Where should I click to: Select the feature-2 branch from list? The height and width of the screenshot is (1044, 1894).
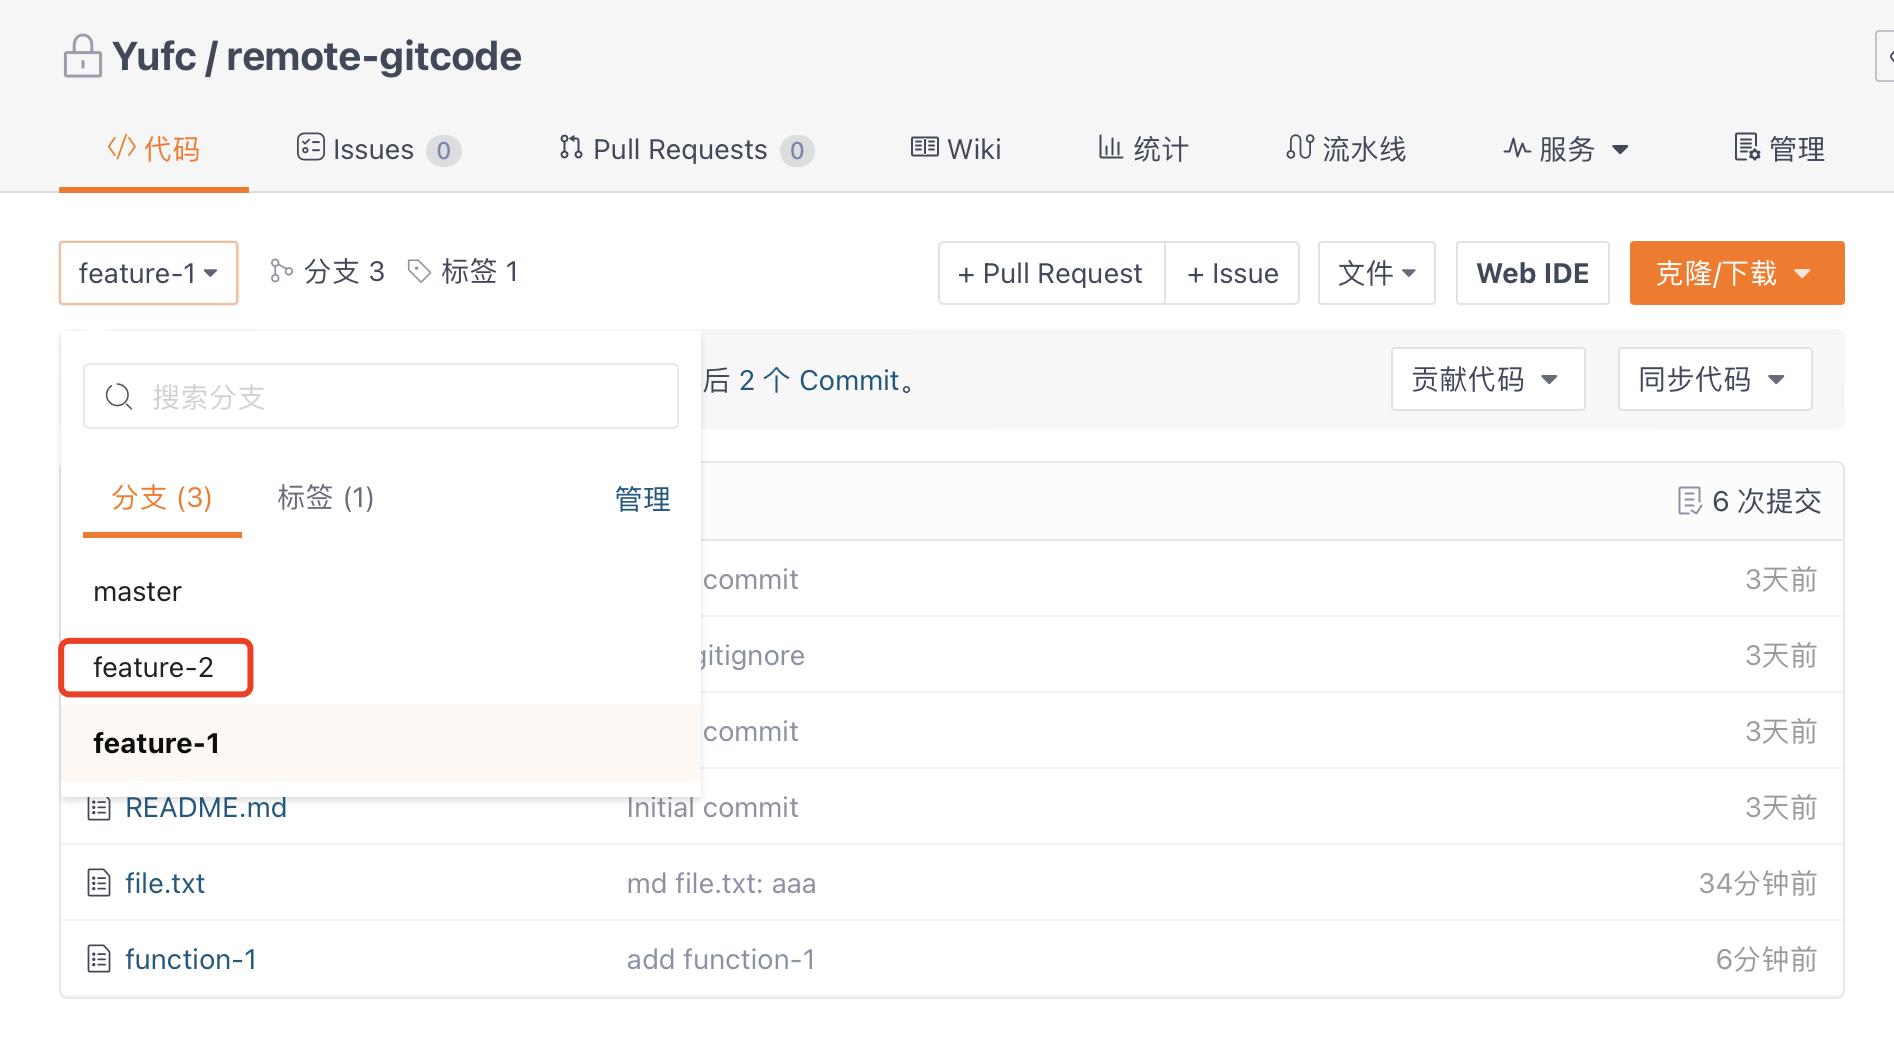click(x=154, y=667)
